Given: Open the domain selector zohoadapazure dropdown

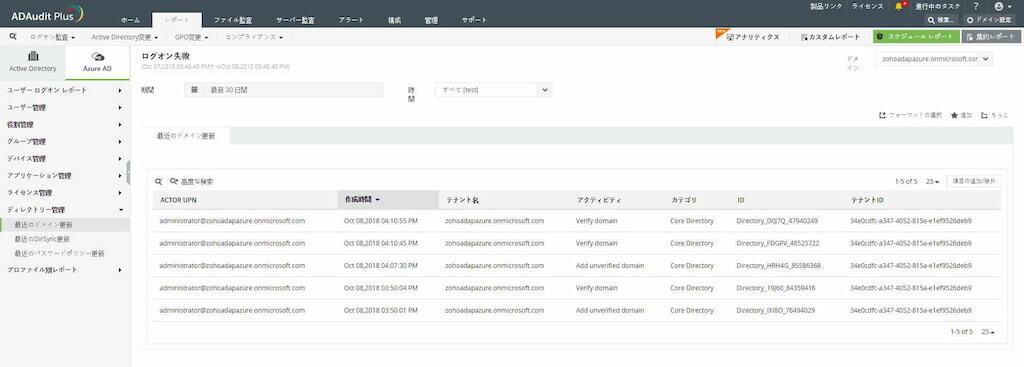Looking at the screenshot, I should [934, 59].
